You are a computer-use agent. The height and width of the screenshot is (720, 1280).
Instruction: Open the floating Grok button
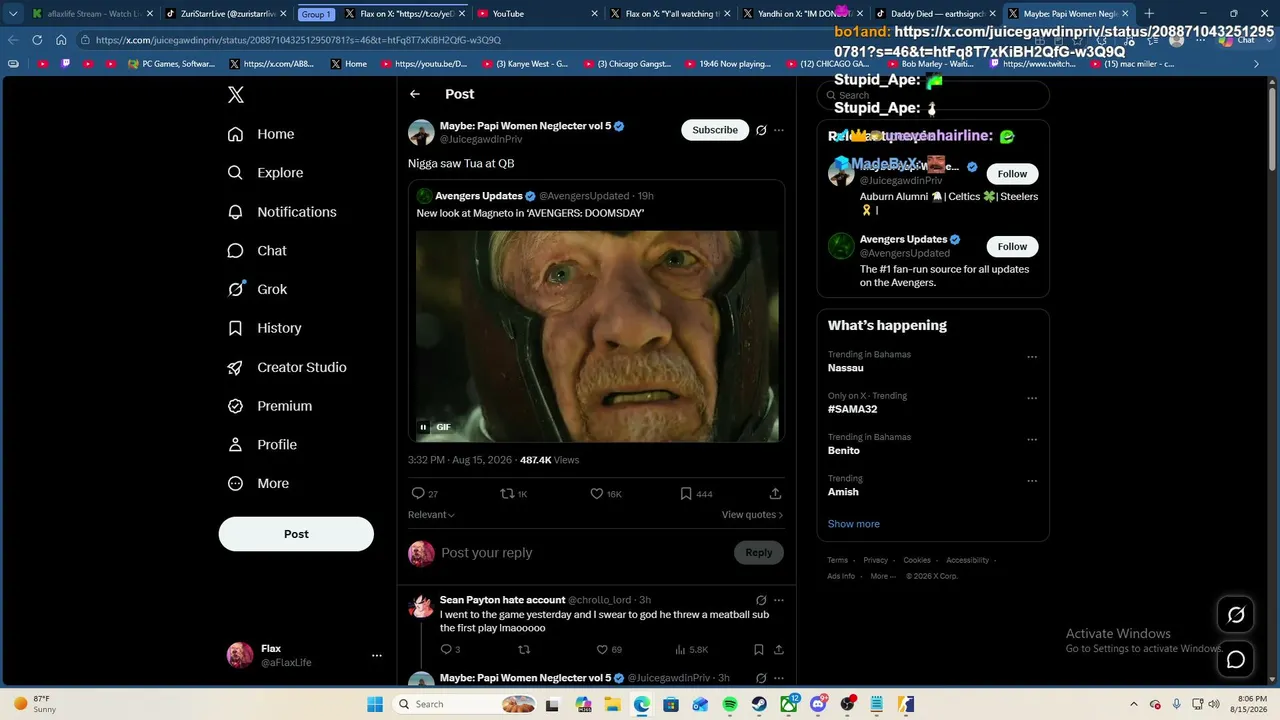click(x=1236, y=615)
